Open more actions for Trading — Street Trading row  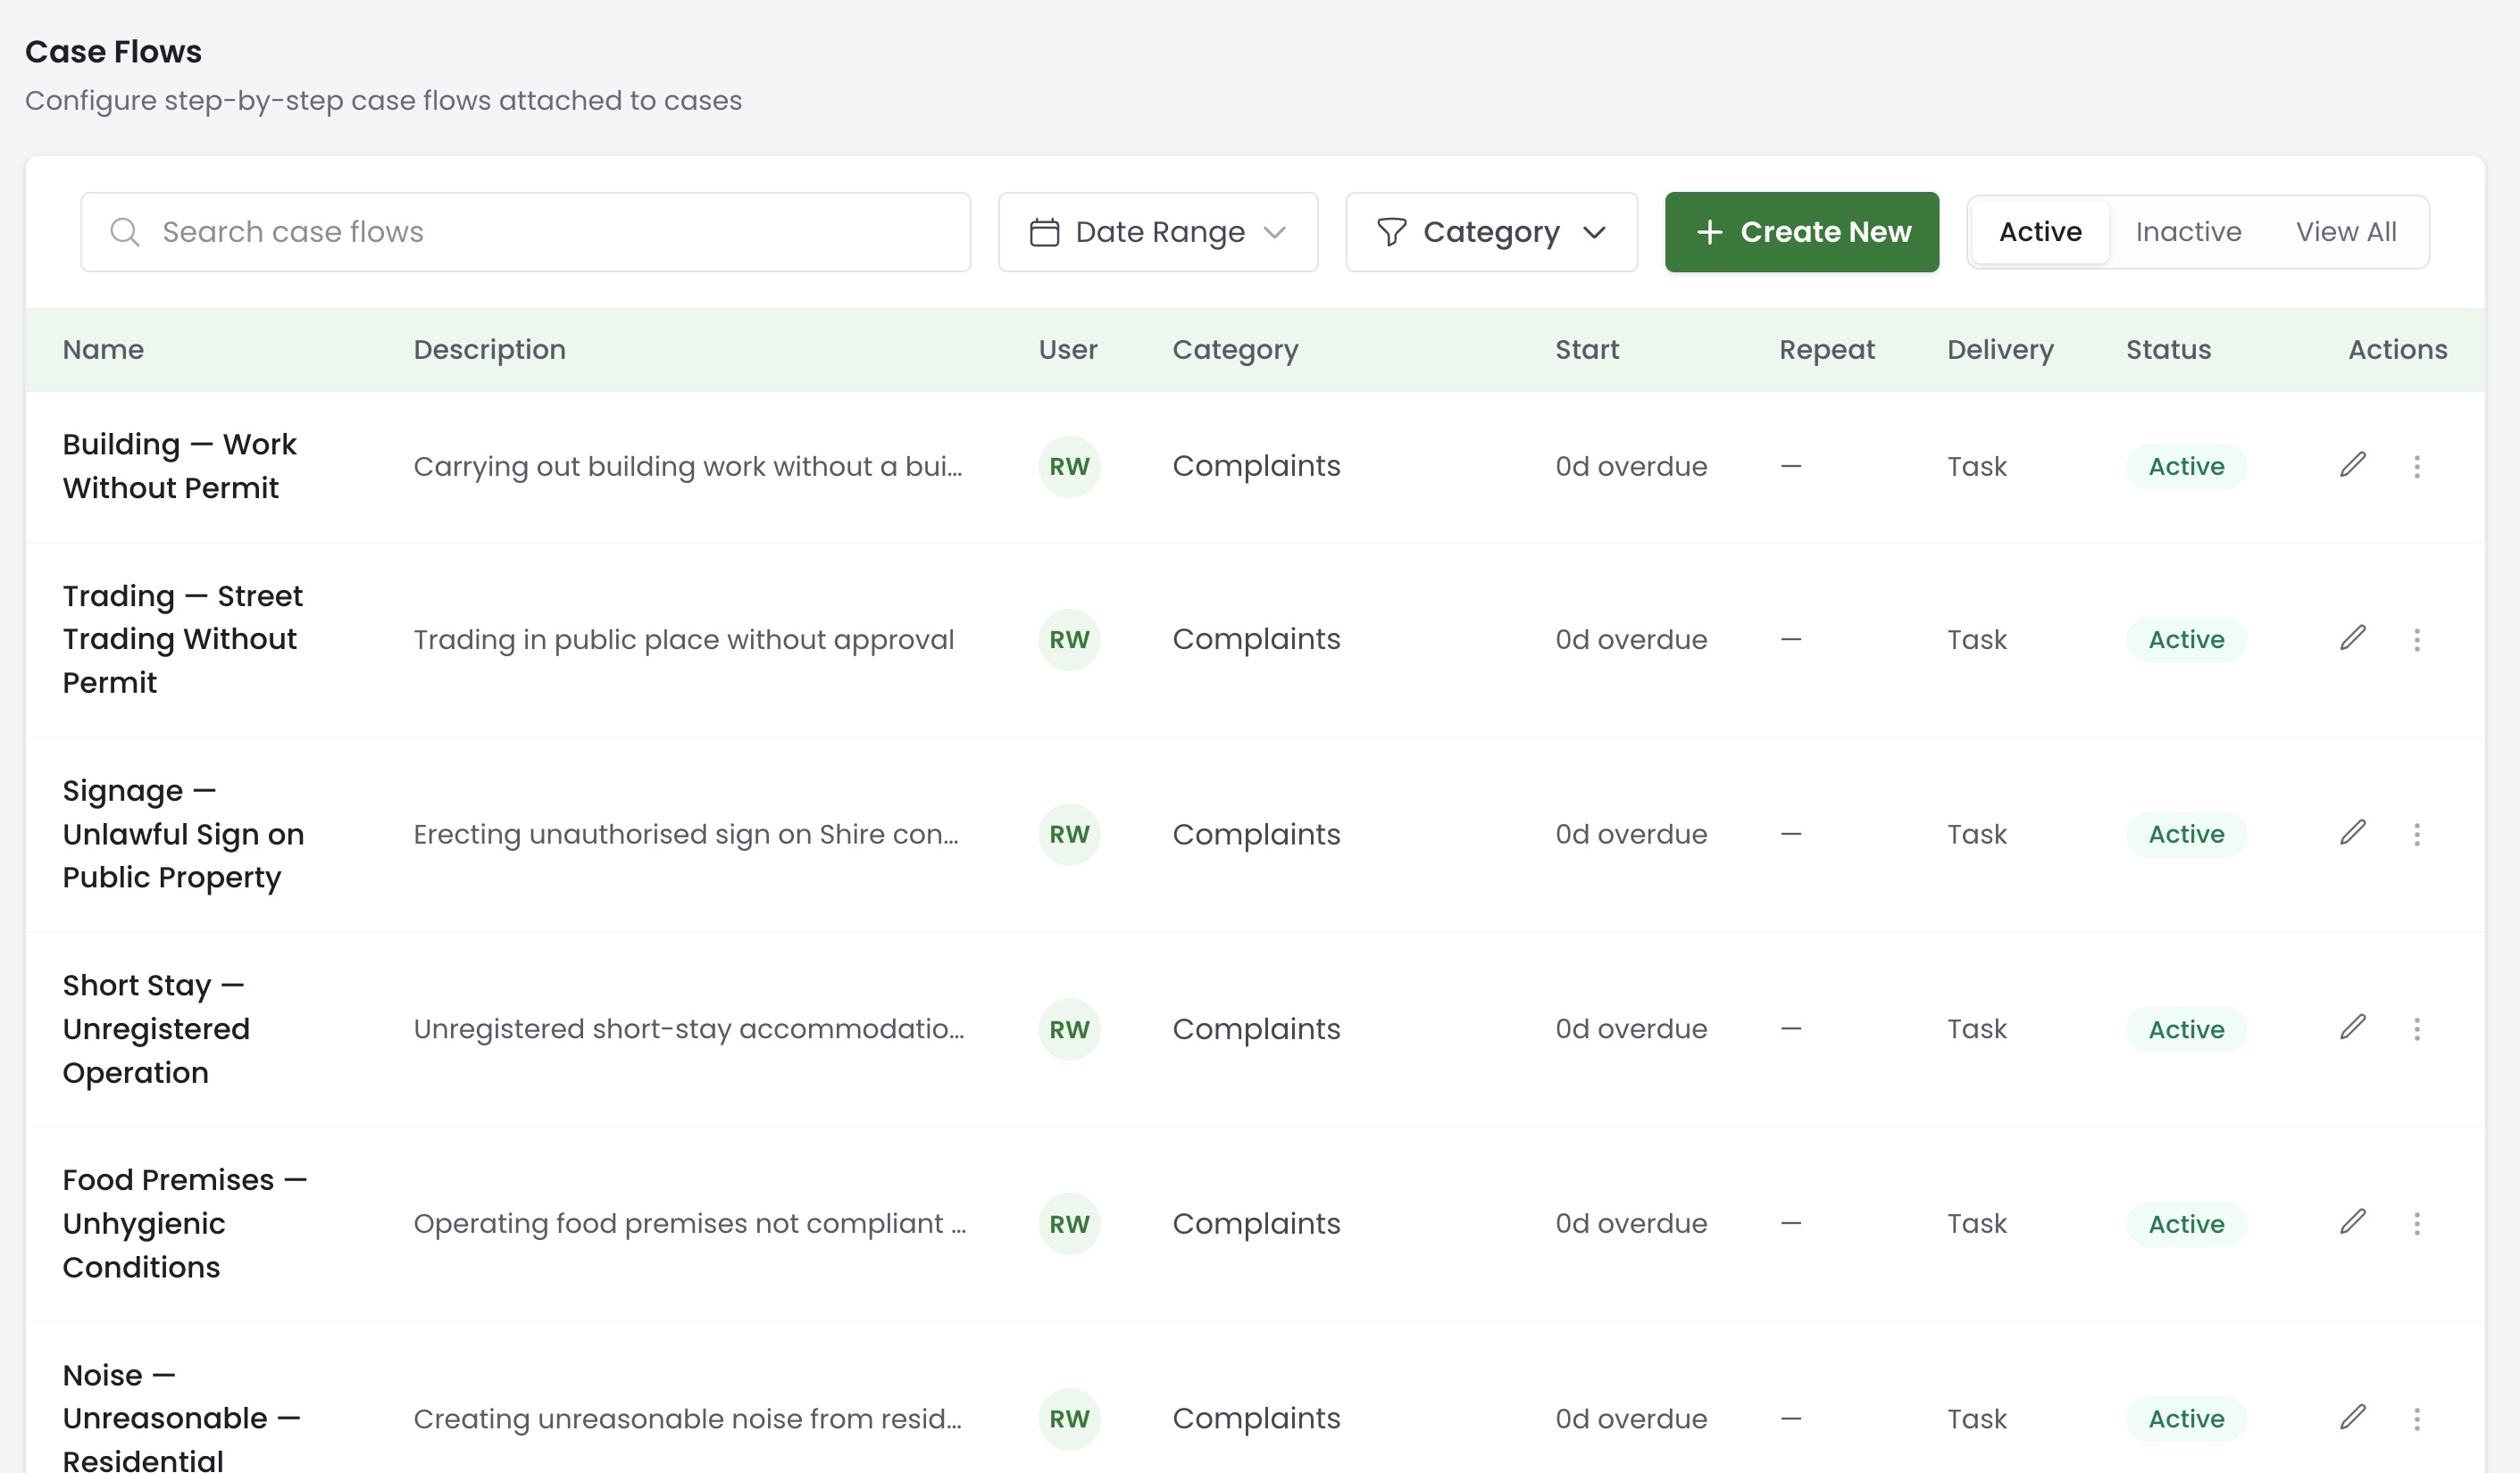(x=2416, y=639)
